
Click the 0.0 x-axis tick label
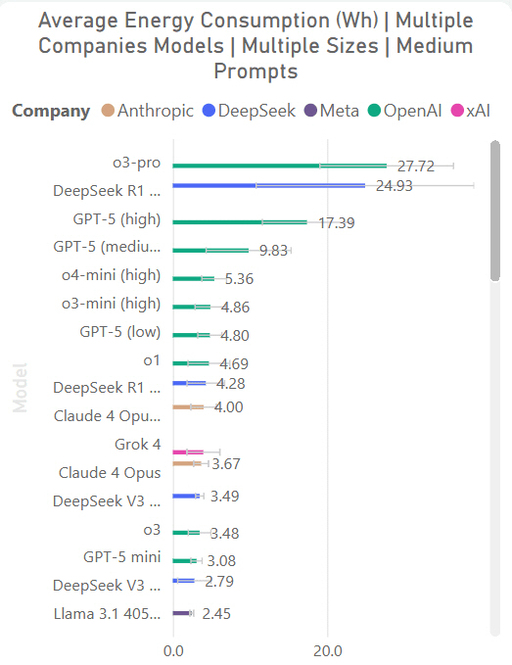(173, 651)
